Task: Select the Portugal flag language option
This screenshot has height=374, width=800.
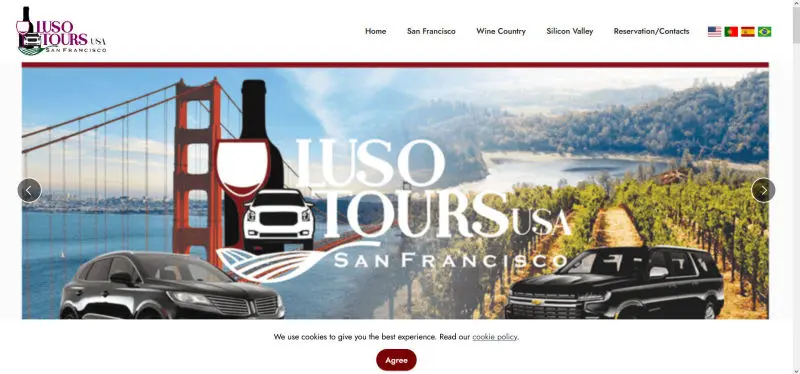Action: (x=731, y=32)
